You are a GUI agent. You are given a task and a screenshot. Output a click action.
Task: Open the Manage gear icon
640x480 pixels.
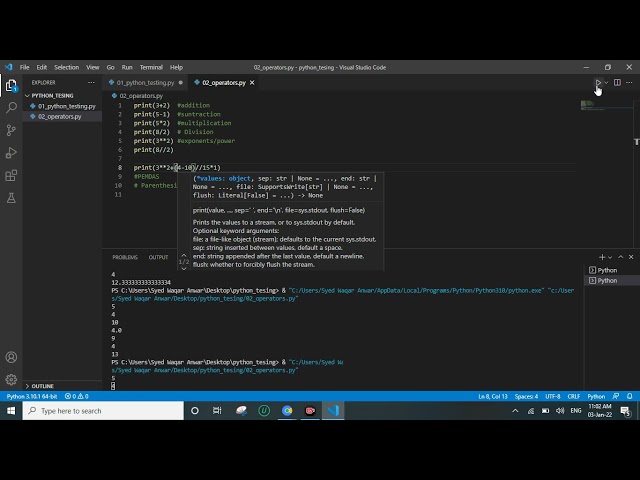[11, 380]
